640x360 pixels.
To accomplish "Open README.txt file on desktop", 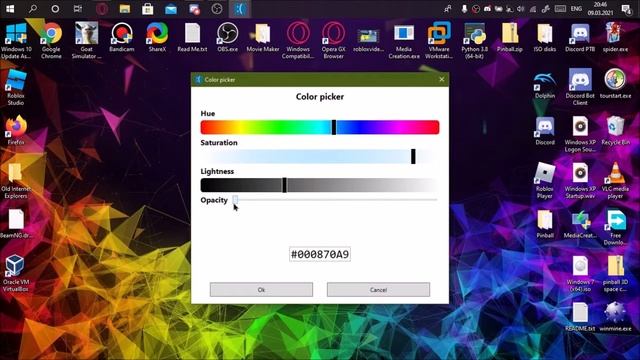I will tap(580, 317).
